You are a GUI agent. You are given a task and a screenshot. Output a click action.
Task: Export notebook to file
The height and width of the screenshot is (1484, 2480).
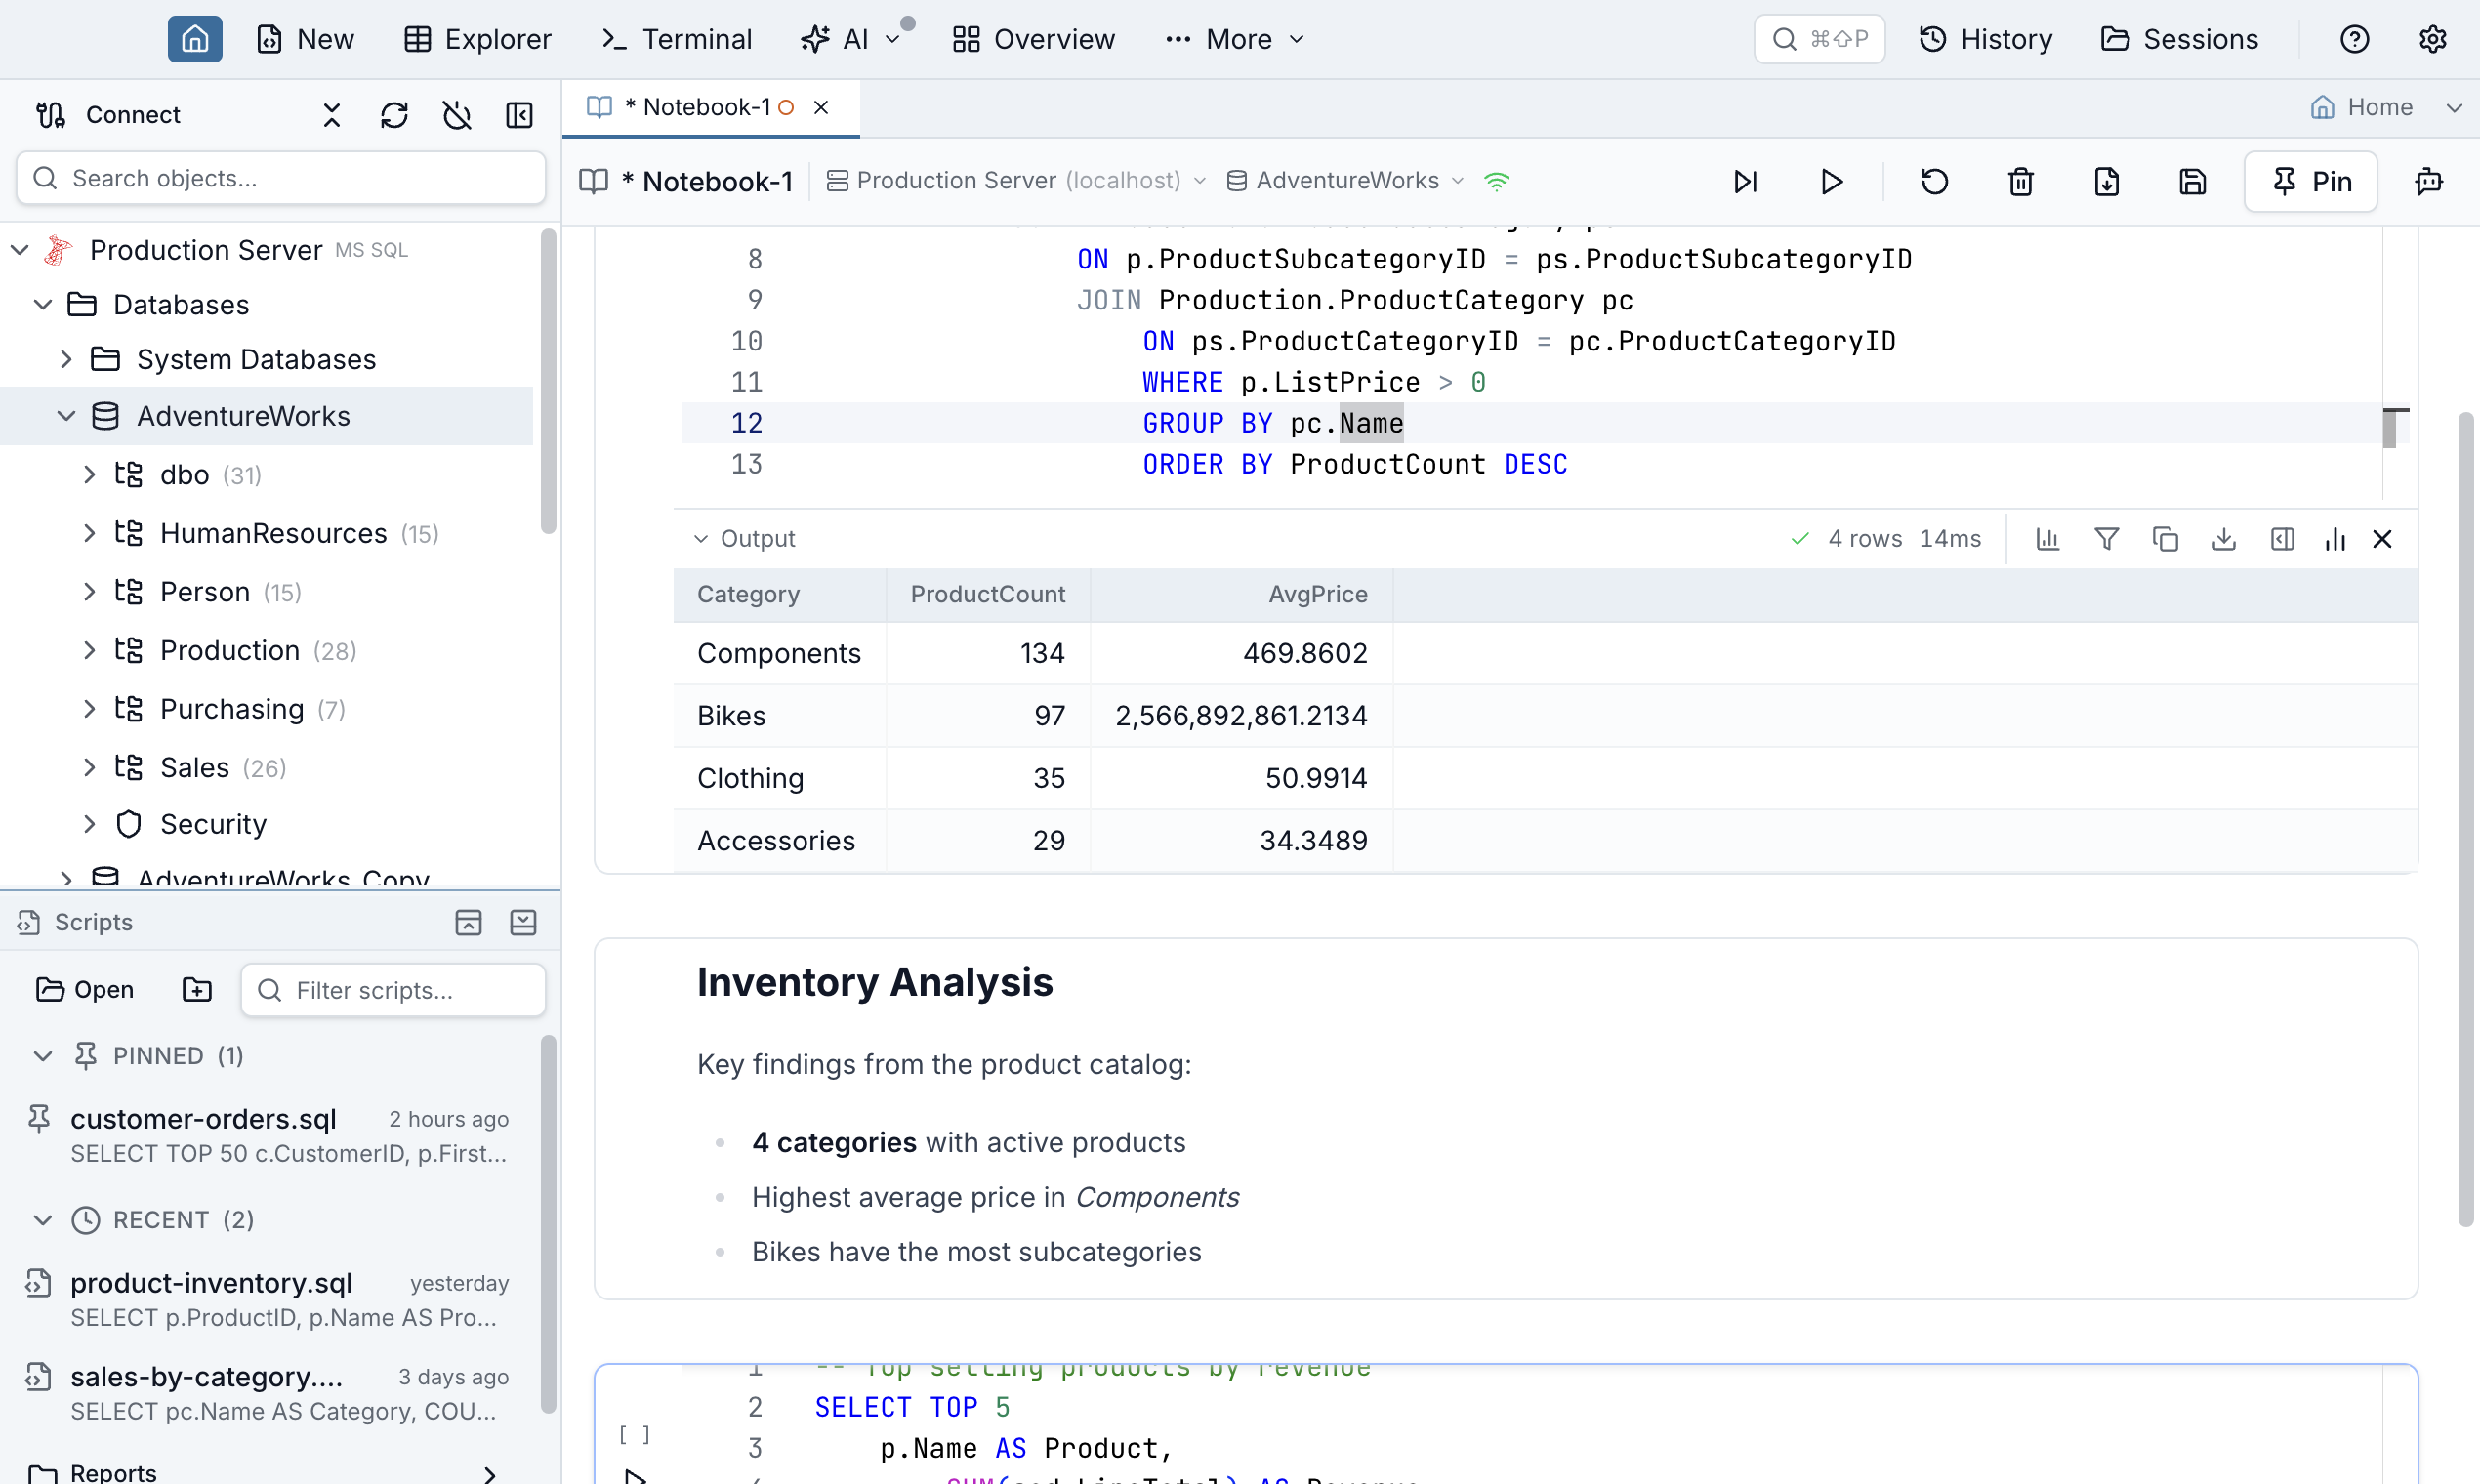(x=2107, y=181)
